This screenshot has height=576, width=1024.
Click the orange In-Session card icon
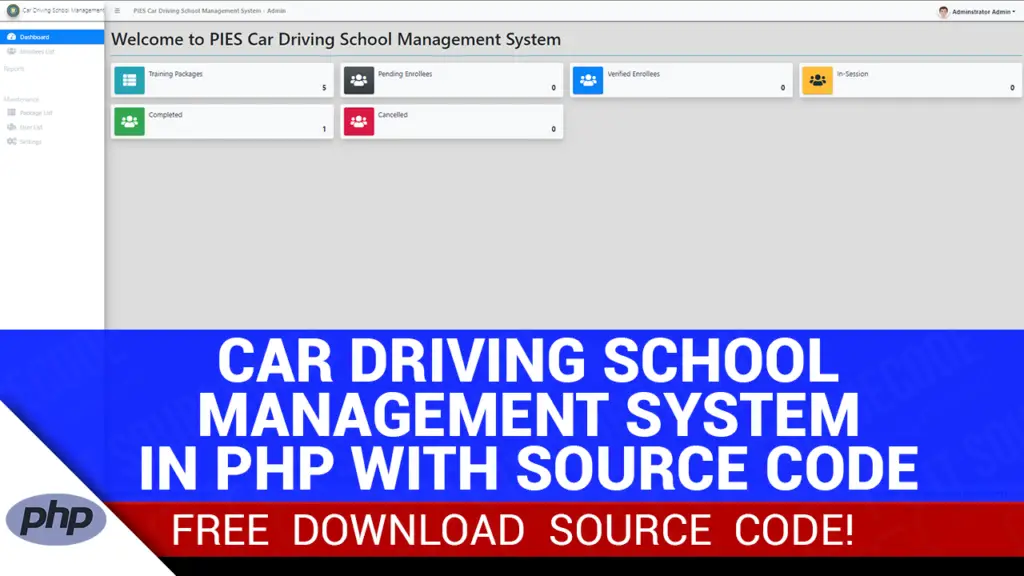[817, 79]
